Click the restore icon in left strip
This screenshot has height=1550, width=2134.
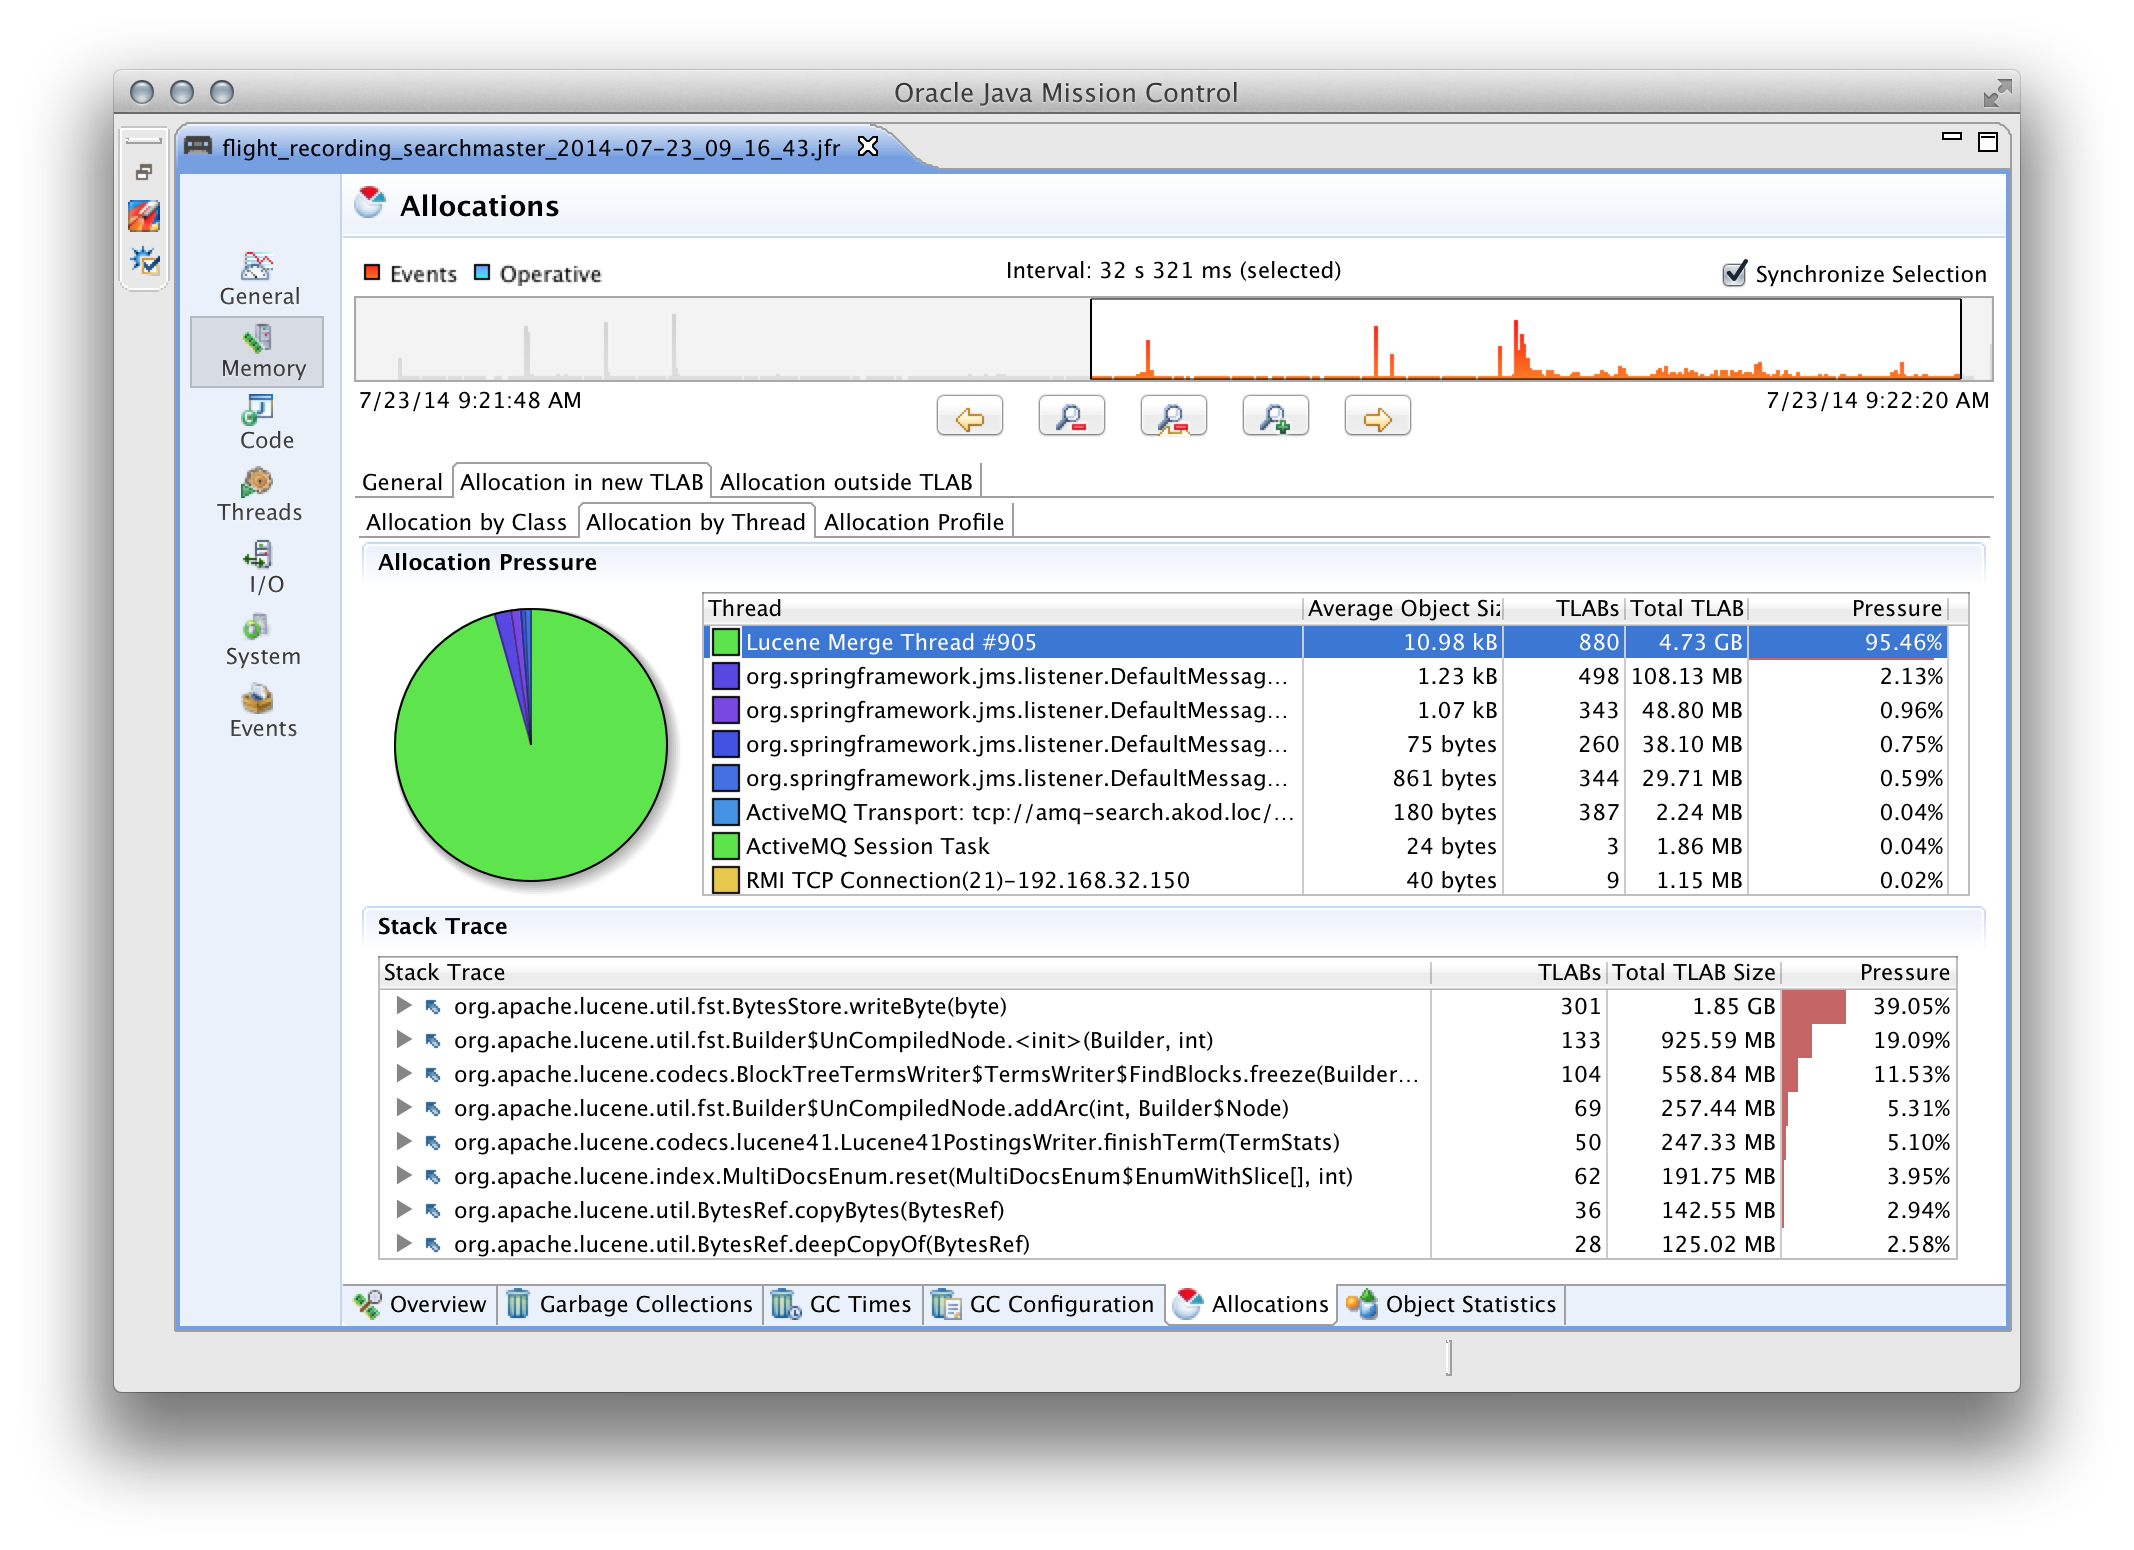pyautogui.click(x=144, y=173)
